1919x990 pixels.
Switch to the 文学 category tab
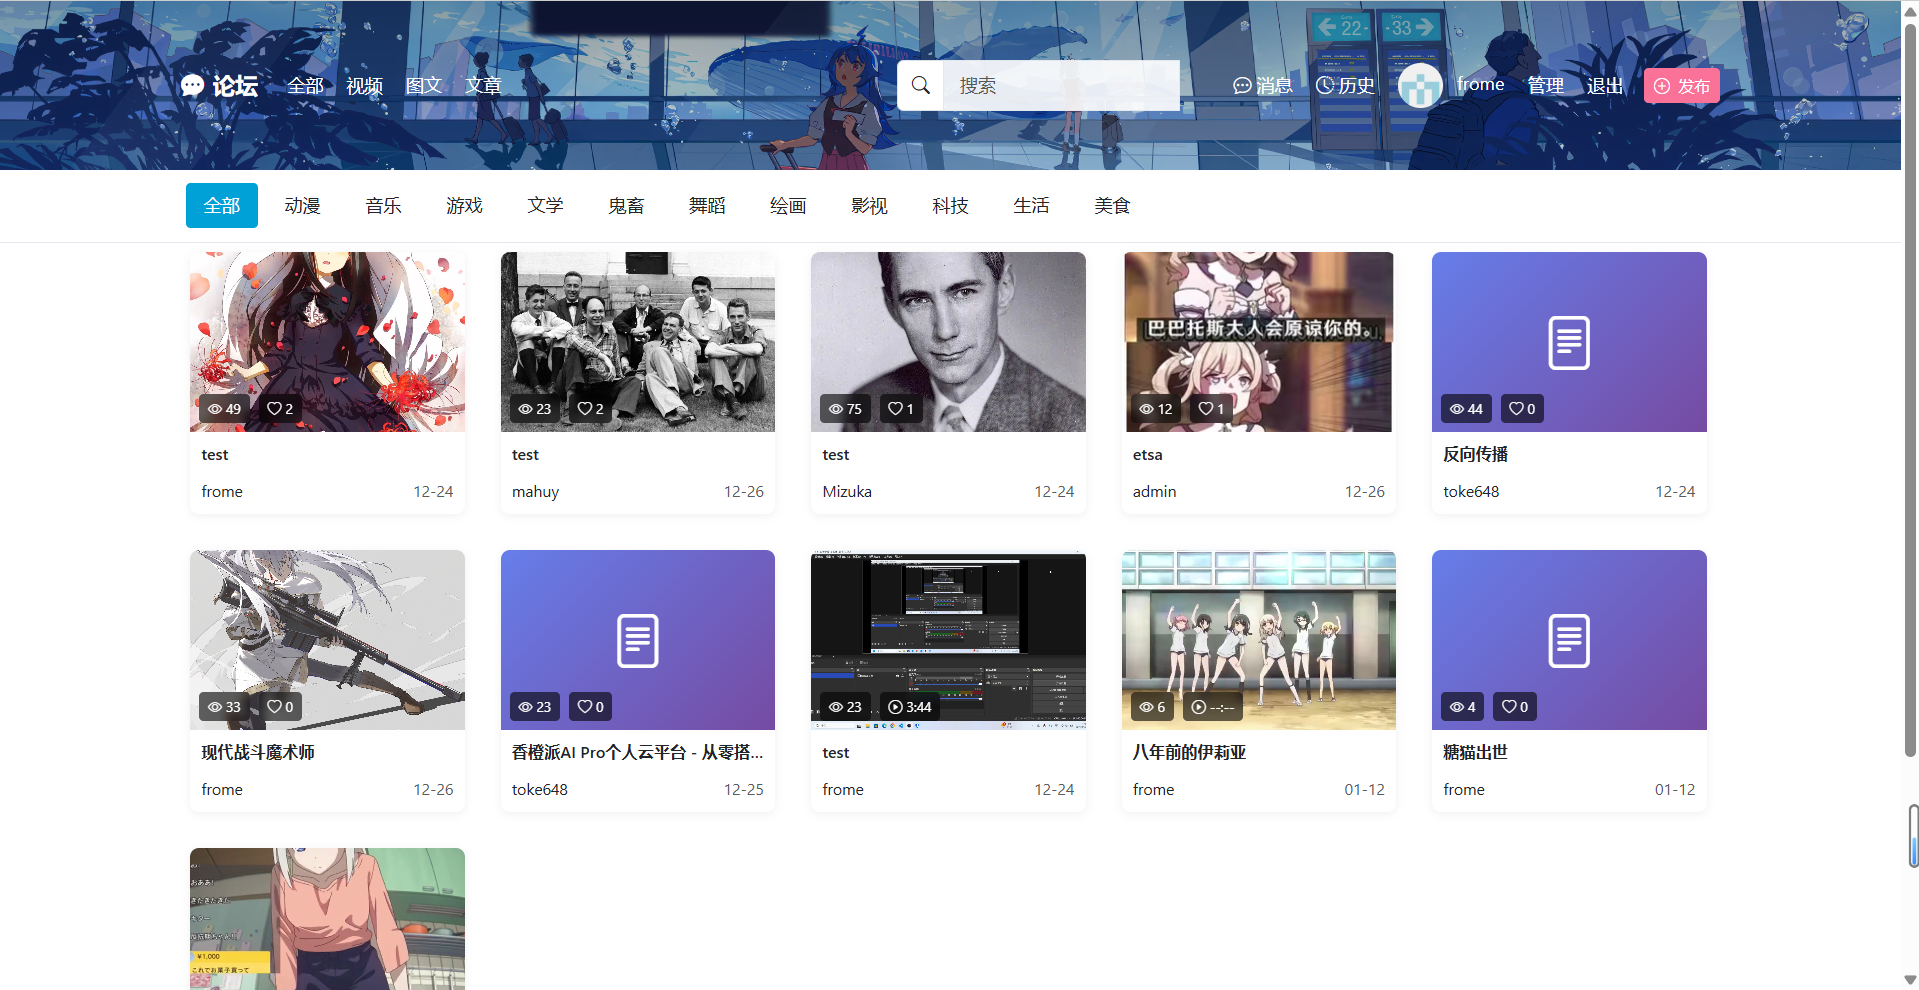pos(545,205)
